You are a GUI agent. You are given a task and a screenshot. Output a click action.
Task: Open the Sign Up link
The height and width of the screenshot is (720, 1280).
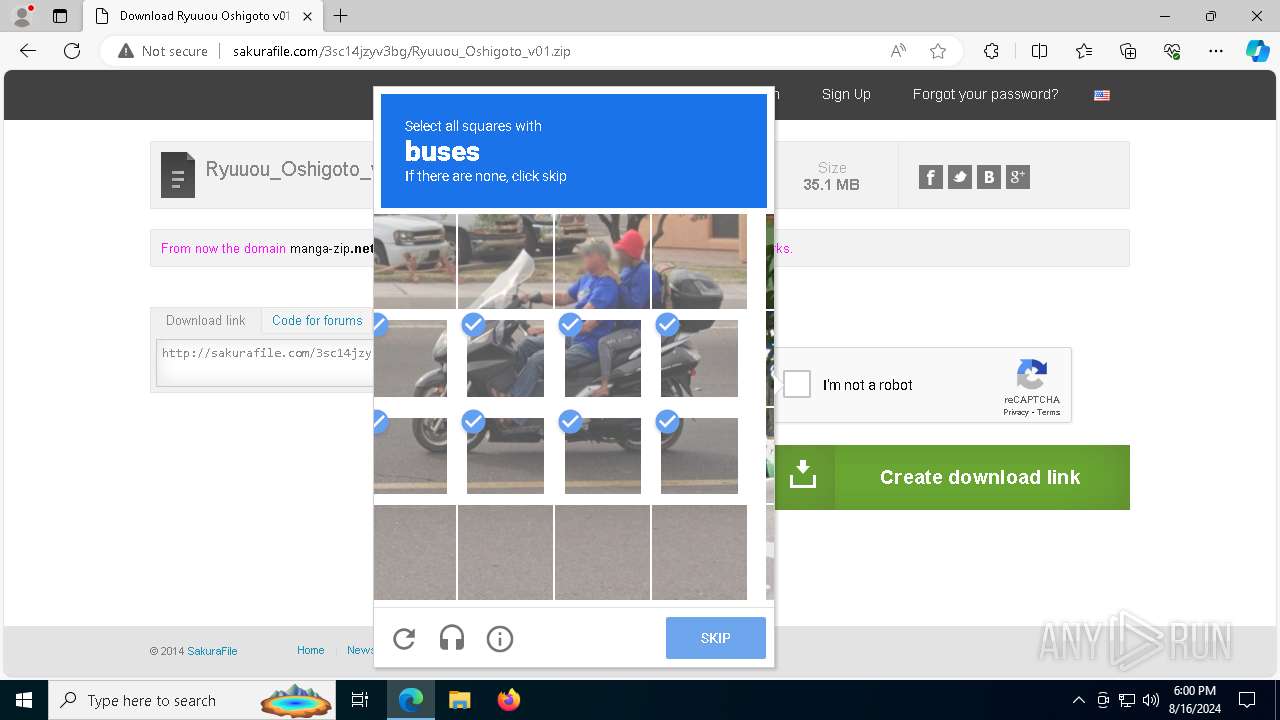click(x=846, y=94)
